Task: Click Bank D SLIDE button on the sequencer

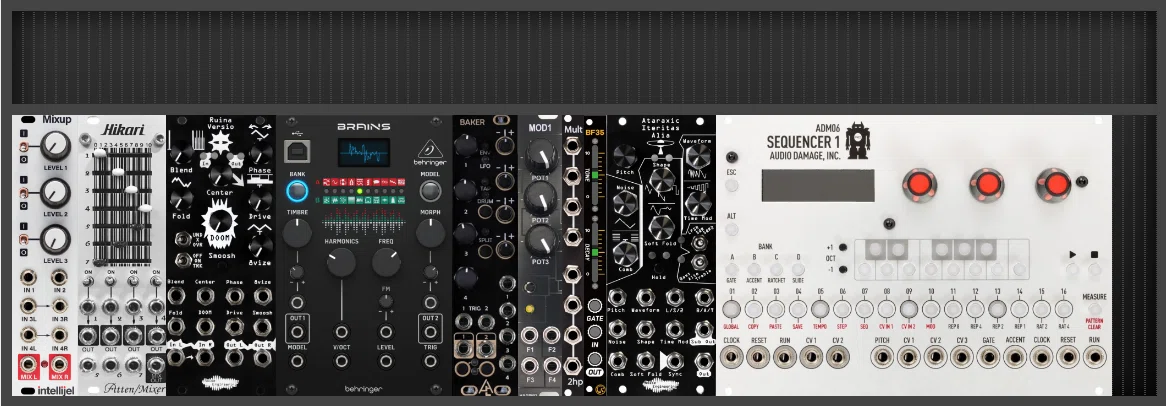Action: pos(799,269)
